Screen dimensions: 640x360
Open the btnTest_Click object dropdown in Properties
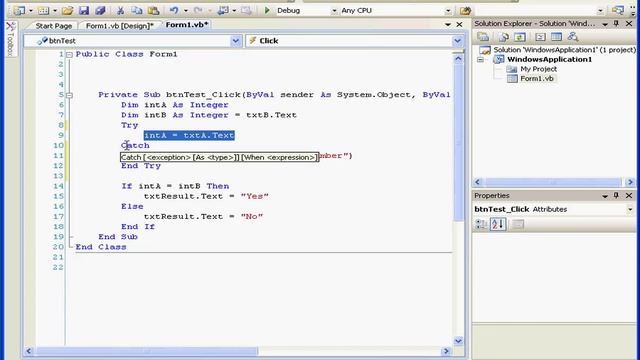tap(630, 209)
